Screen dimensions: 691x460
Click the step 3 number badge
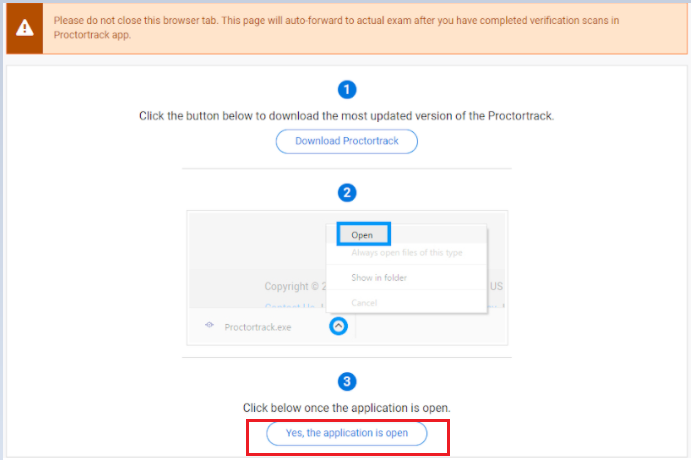pyautogui.click(x=347, y=382)
